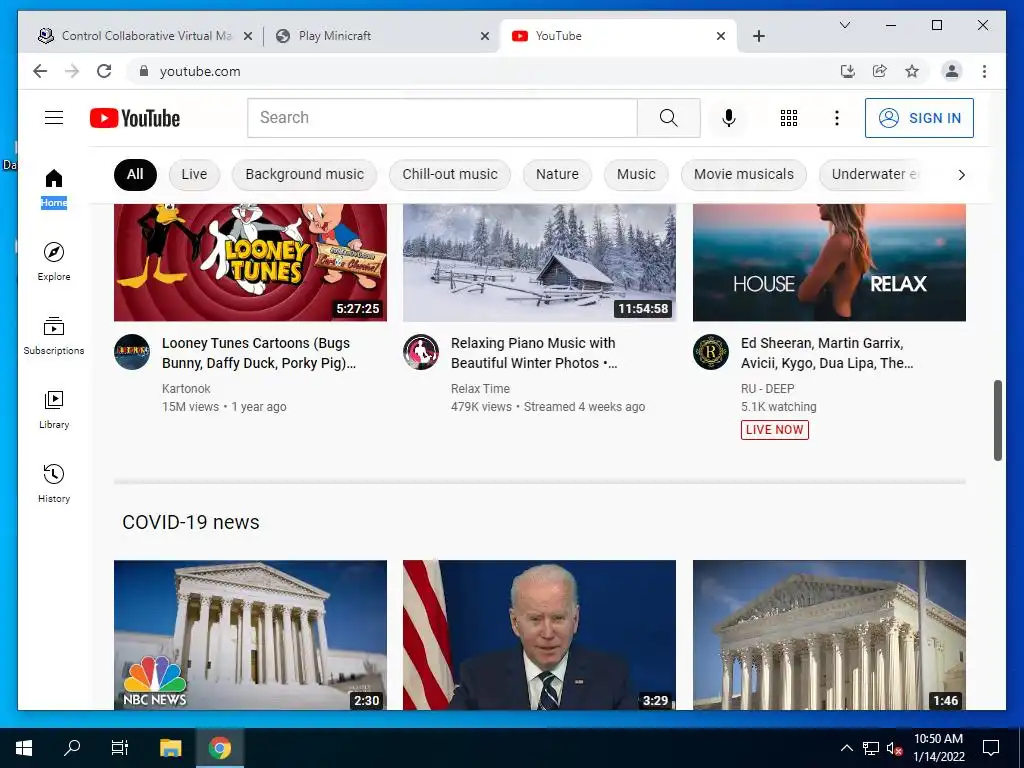Go back with the browser arrow
Screen dimensions: 1024x768
(x=40, y=71)
